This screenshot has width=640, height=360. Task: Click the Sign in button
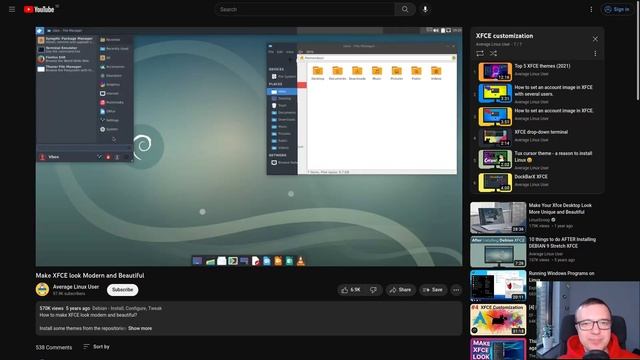pos(617,9)
